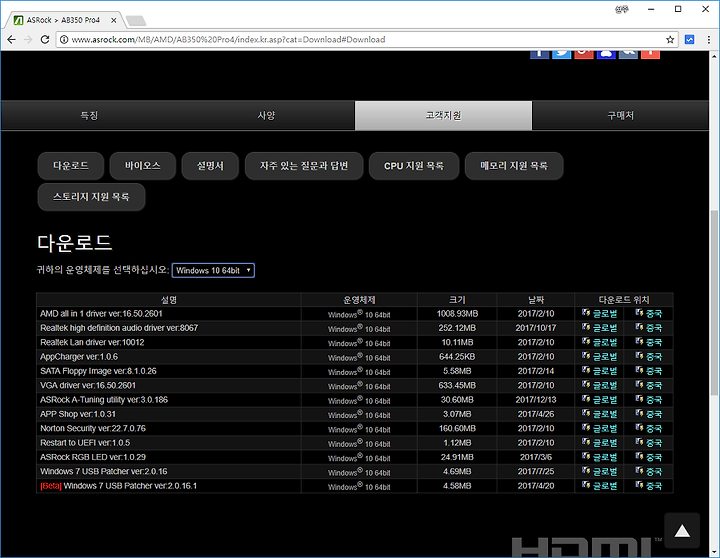720x558 pixels.
Task: Click text 'Realtek high definition audio driver ver:8067'
Action: 119,328
